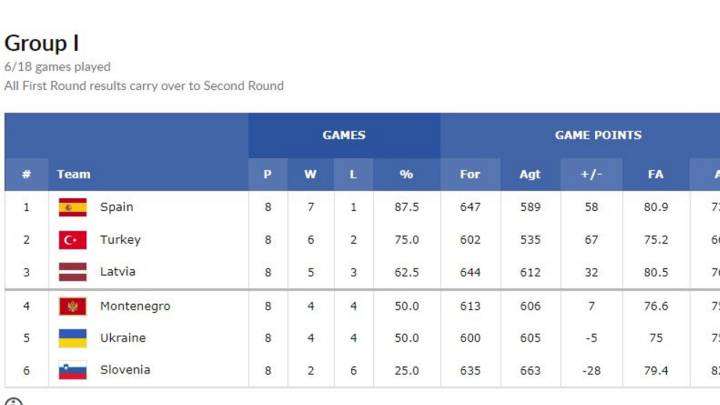The image size is (720, 405).
Task: Sort by the +/- column header
Action: coord(591,174)
